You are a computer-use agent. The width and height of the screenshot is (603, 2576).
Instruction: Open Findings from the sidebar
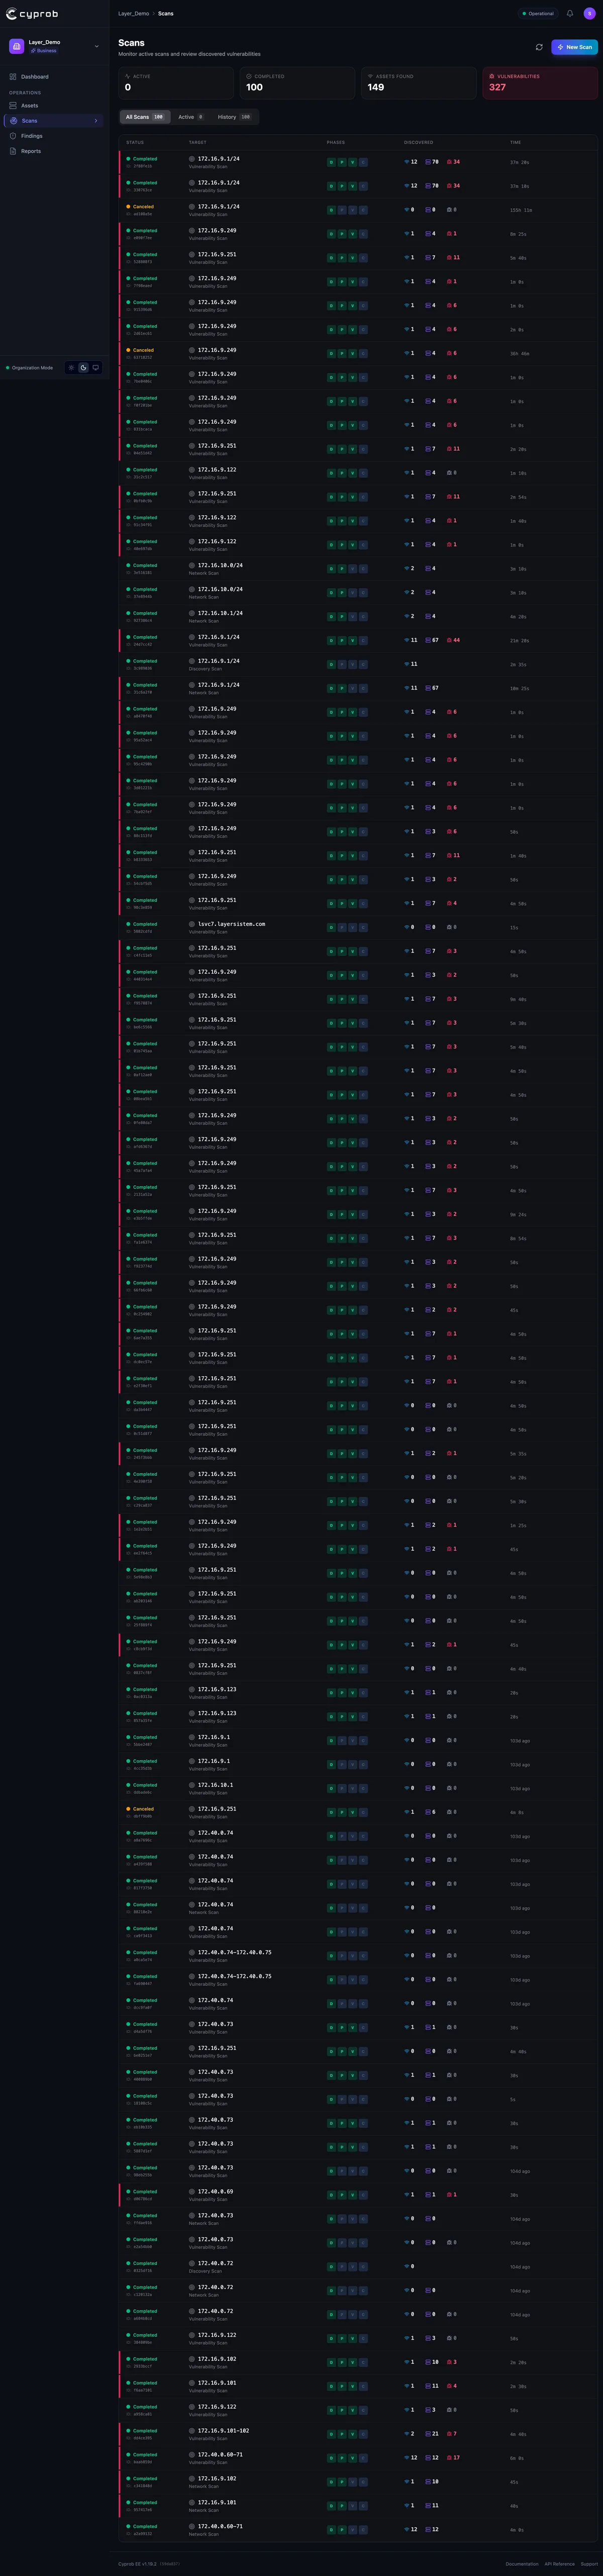point(55,136)
